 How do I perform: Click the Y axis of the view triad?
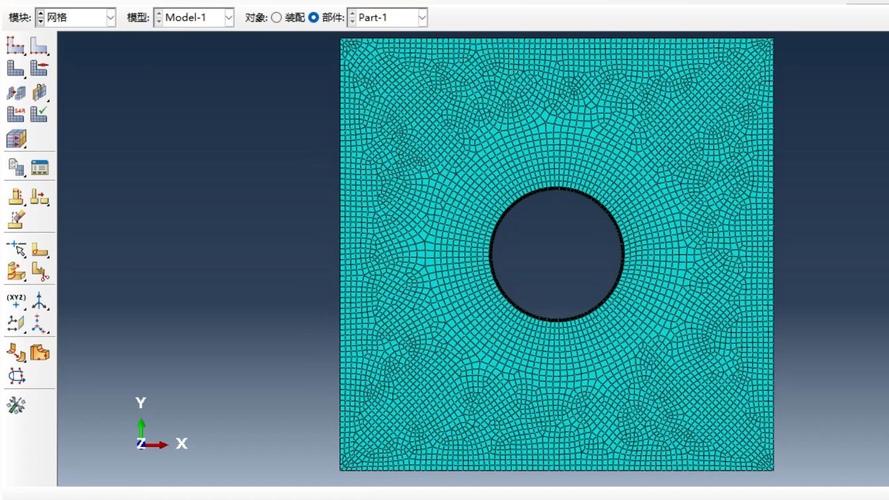[x=141, y=429]
